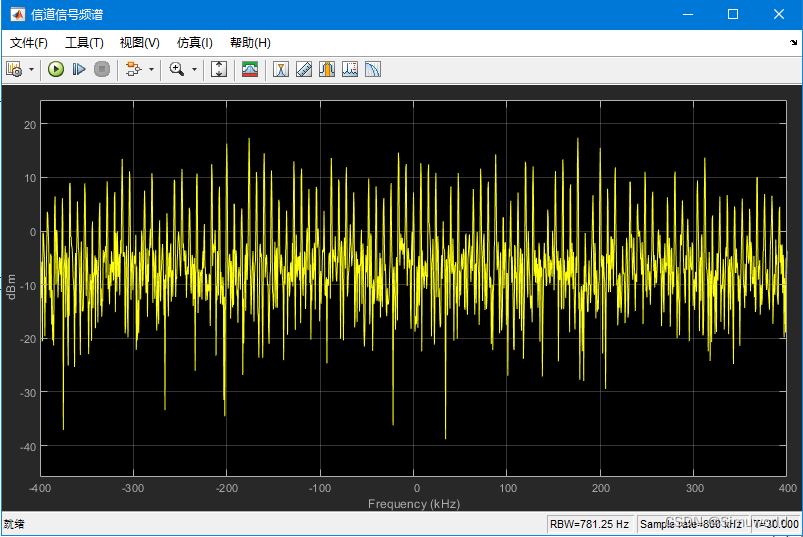Screen dimensions: 803x537
Task: Click the MATLAB logo in title bar
Action: [x=17, y=14]
